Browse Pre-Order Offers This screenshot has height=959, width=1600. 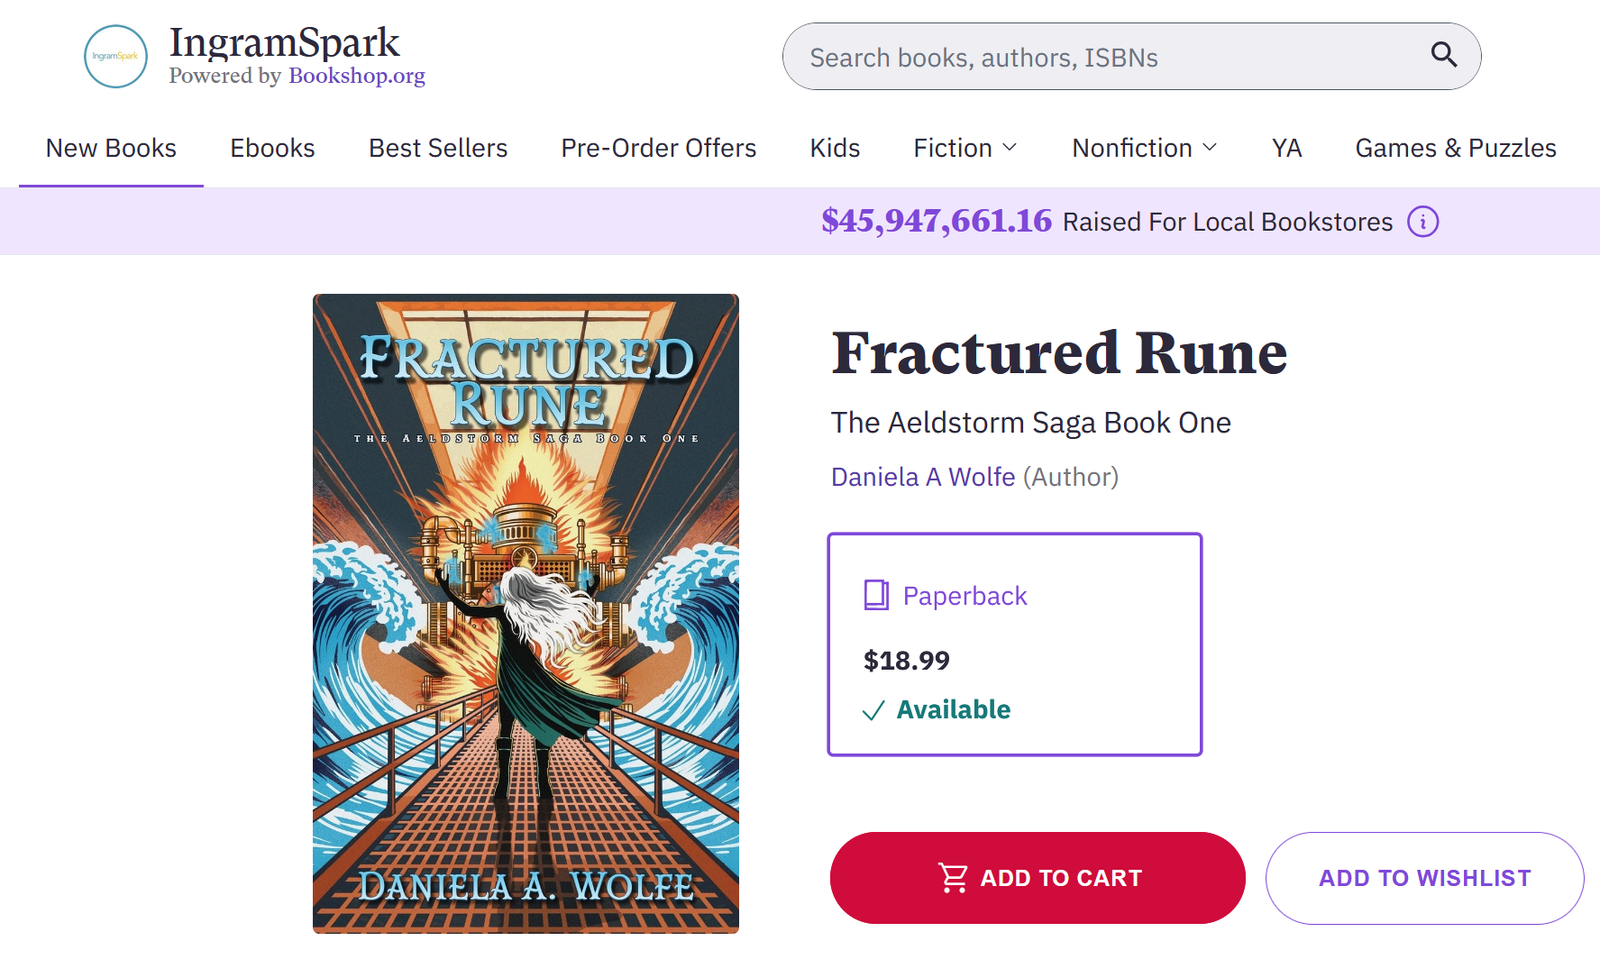click(x=658, y=148)
